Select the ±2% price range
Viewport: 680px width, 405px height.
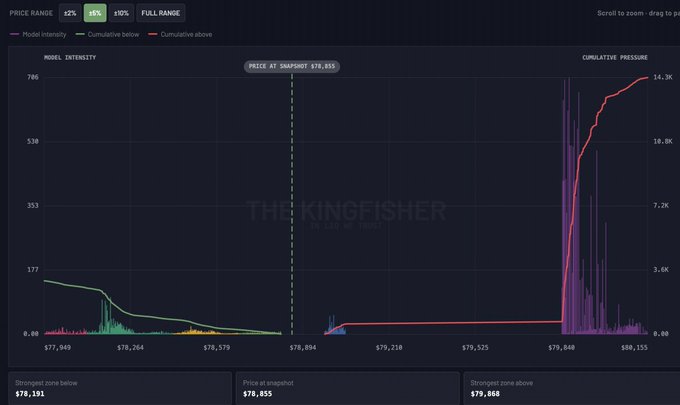click(70, 13)
